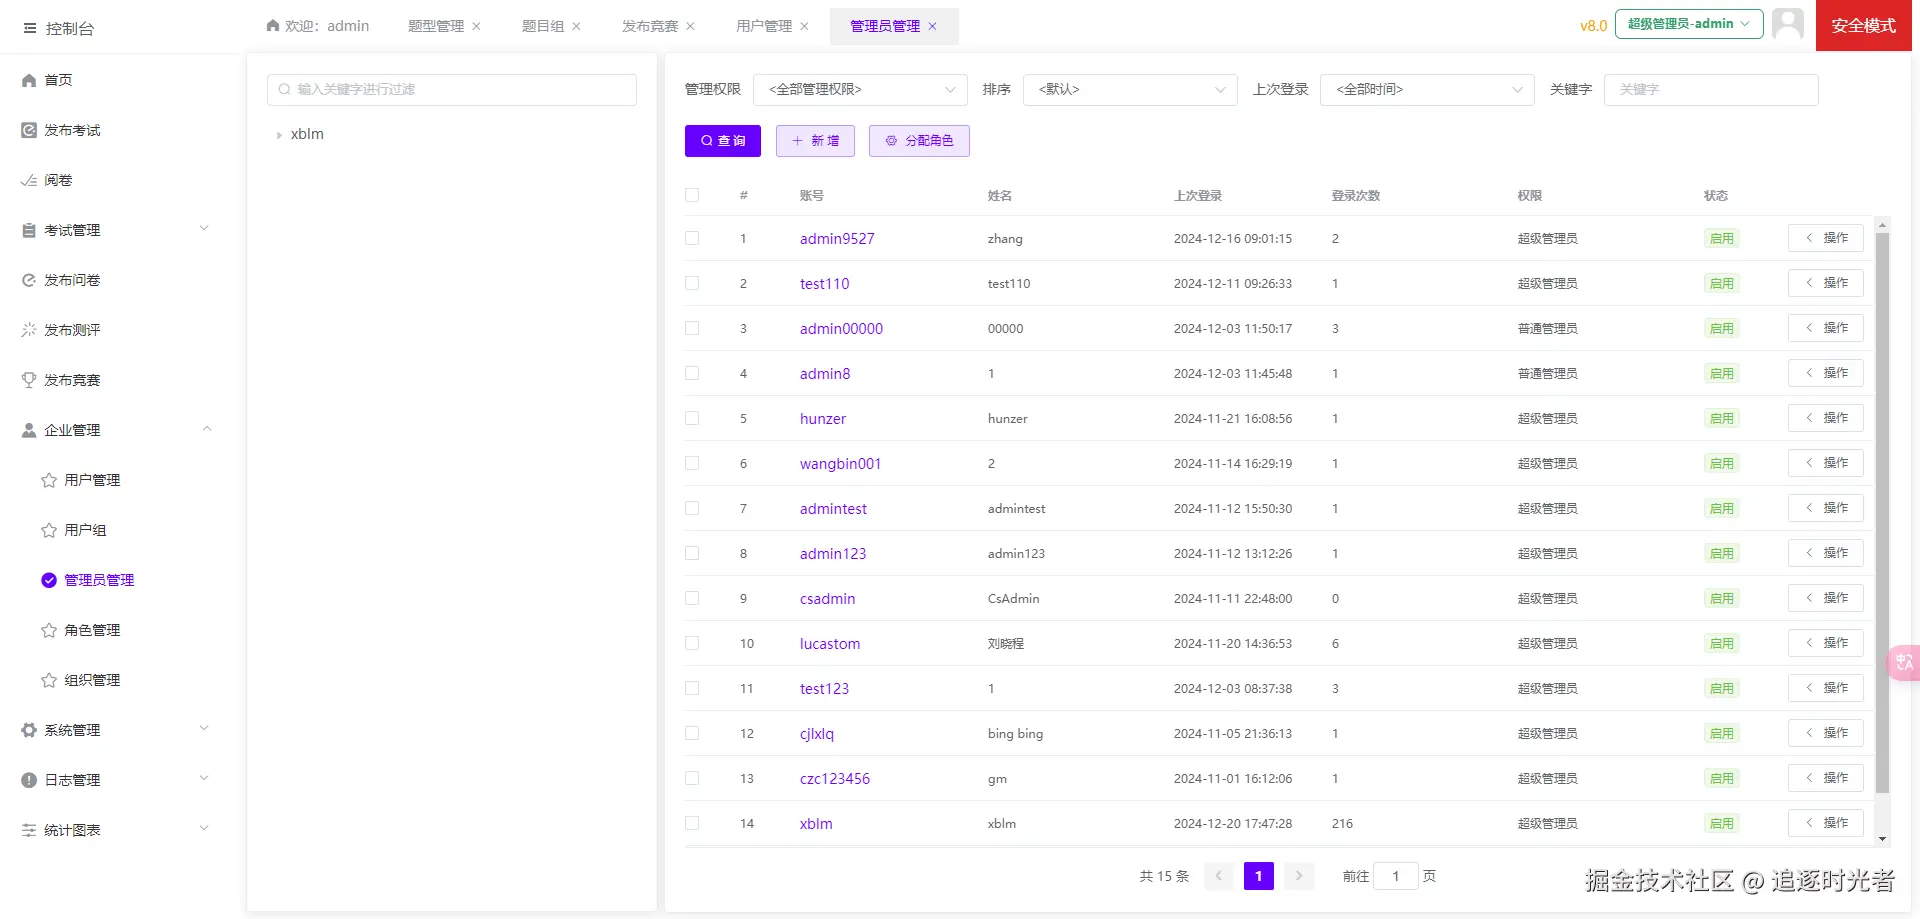The image size is (1920, 919).
Task: Tick the checkbox for admin00000 row
Action: point(692,328)
